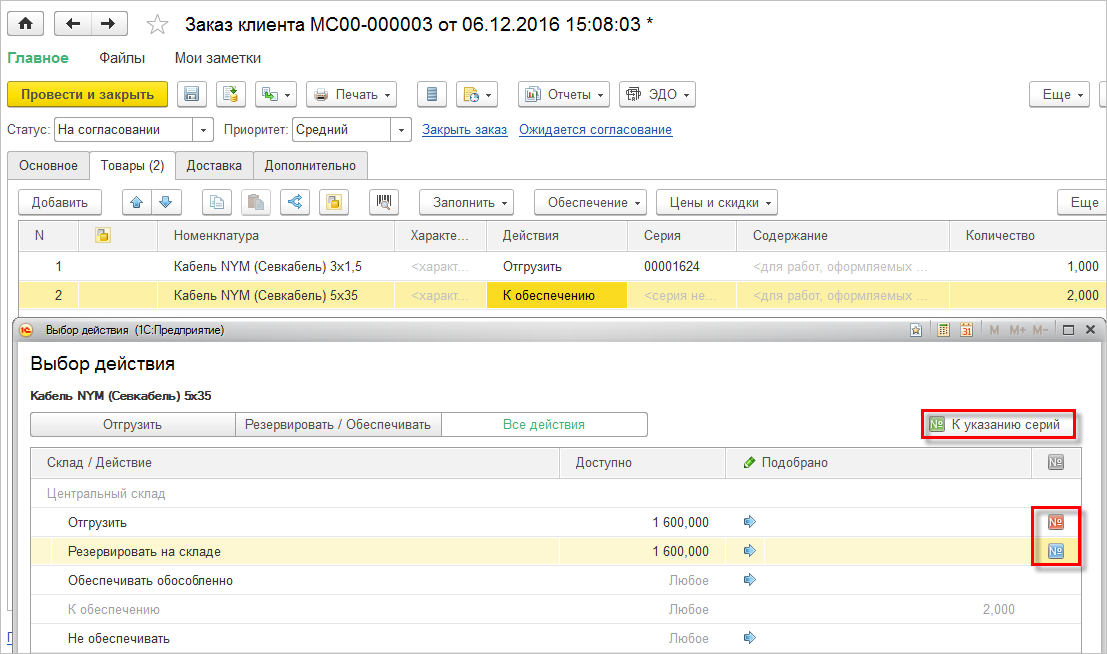Open the calendar icon in dialog title bar
Screen dimensions: 1107x654
(967, 330)
